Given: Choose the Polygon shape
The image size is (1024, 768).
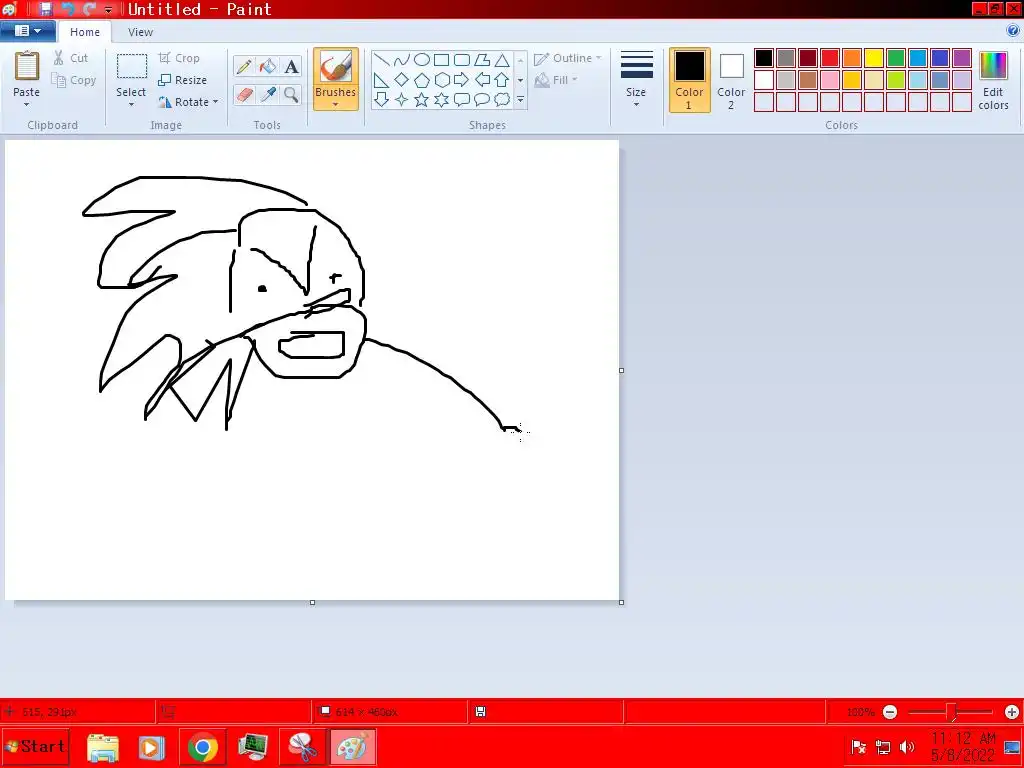Looking at the screenshot, I should [x=482, y=61].
